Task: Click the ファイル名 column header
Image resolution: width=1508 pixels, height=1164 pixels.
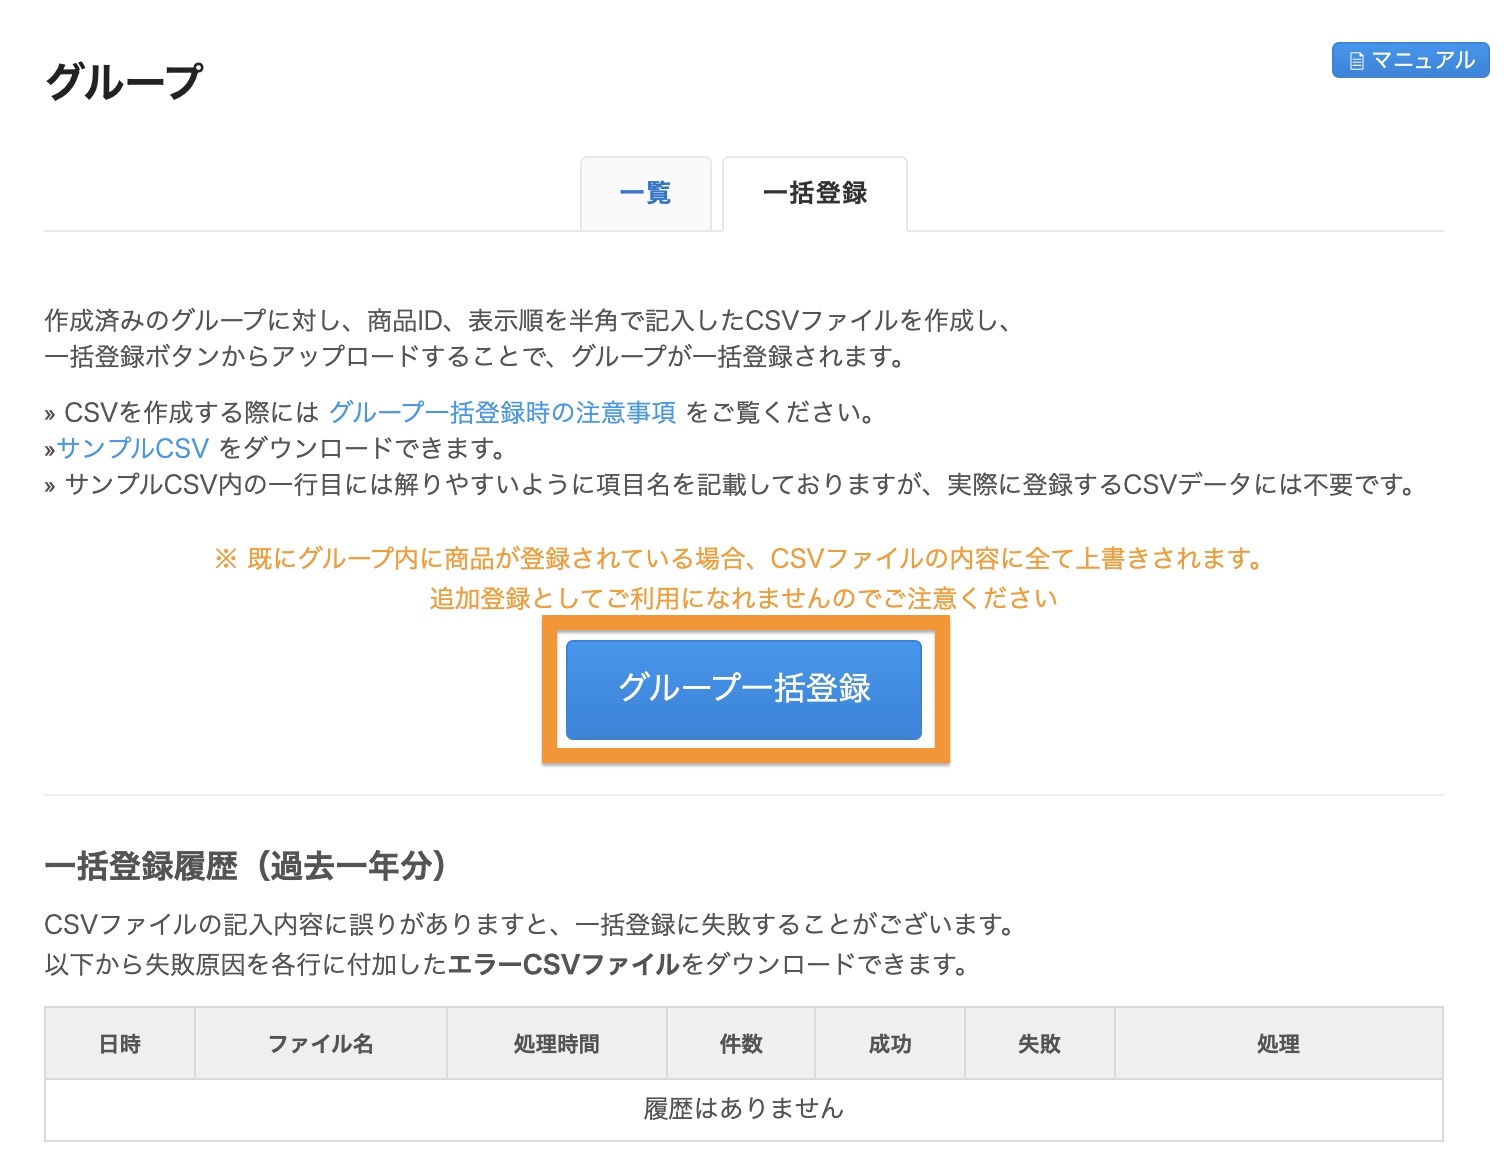Action: click(x=321, y=1043)
